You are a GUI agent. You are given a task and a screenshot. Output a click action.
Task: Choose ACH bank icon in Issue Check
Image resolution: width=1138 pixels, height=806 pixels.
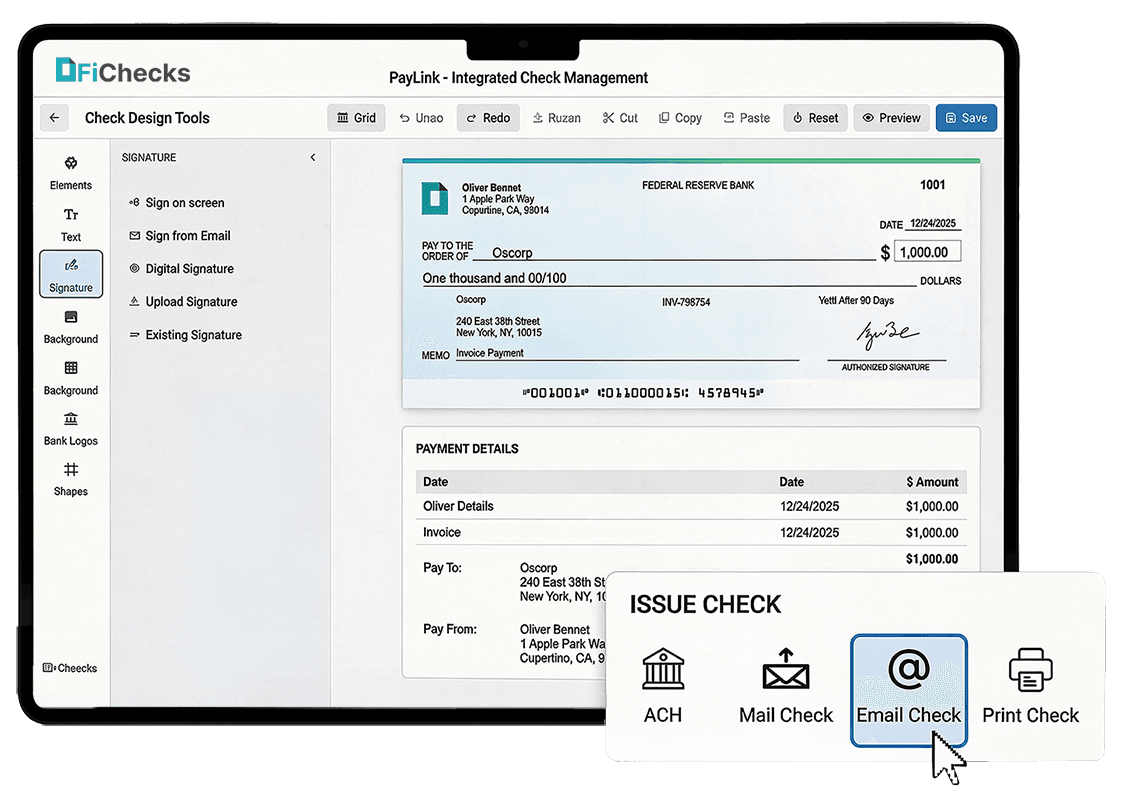pyautogui.click(x=663, y=668)
